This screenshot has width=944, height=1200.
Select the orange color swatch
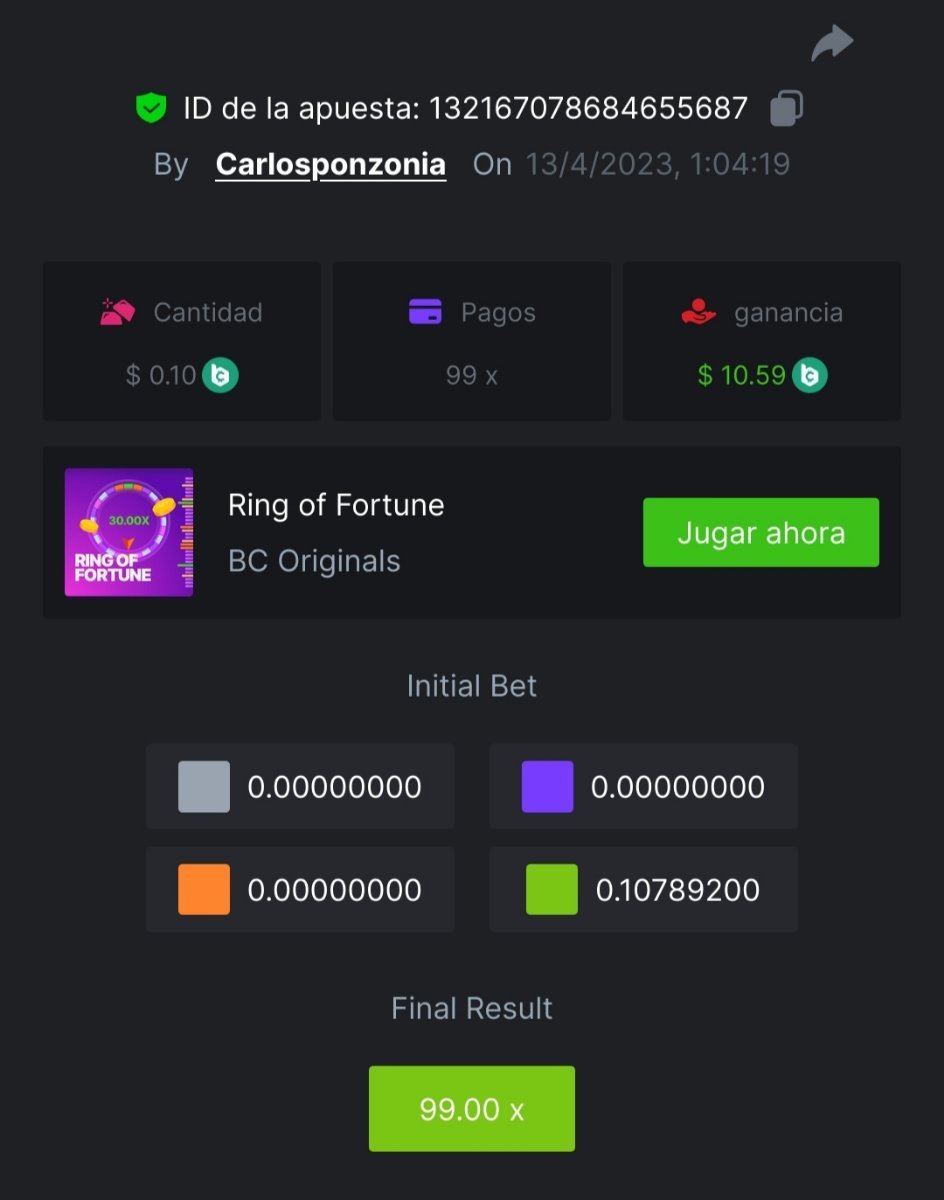(204, 889)
